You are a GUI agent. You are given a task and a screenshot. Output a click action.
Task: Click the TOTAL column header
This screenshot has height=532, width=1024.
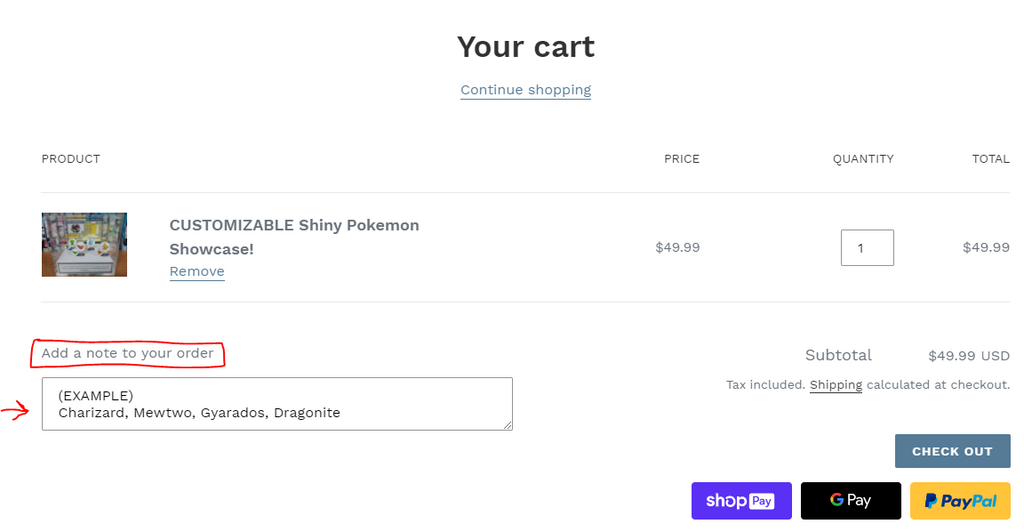[x=990, y=159]
